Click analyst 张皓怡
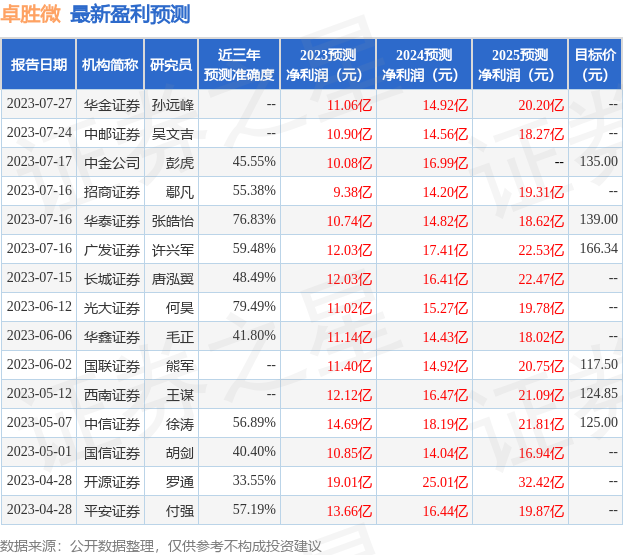The image size is (623, 555). click(173, 221)
